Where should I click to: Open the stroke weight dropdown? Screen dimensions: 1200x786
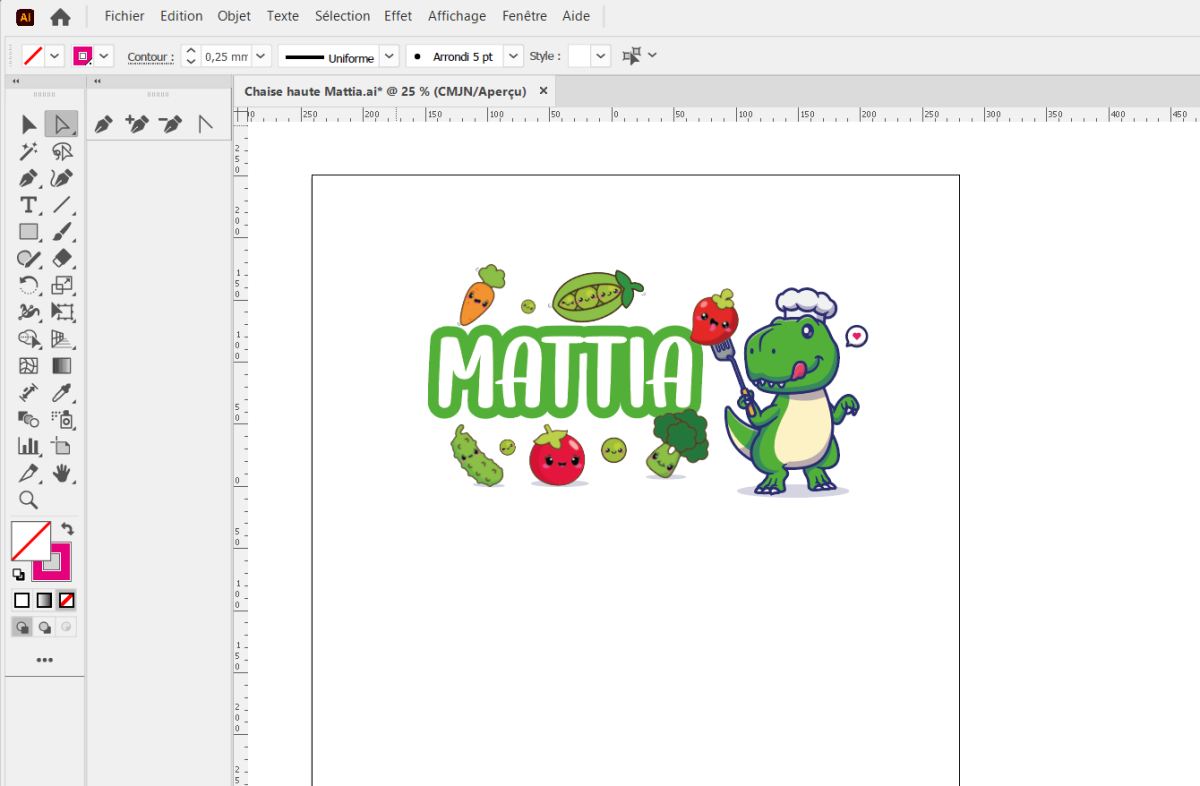coord(261,57)
